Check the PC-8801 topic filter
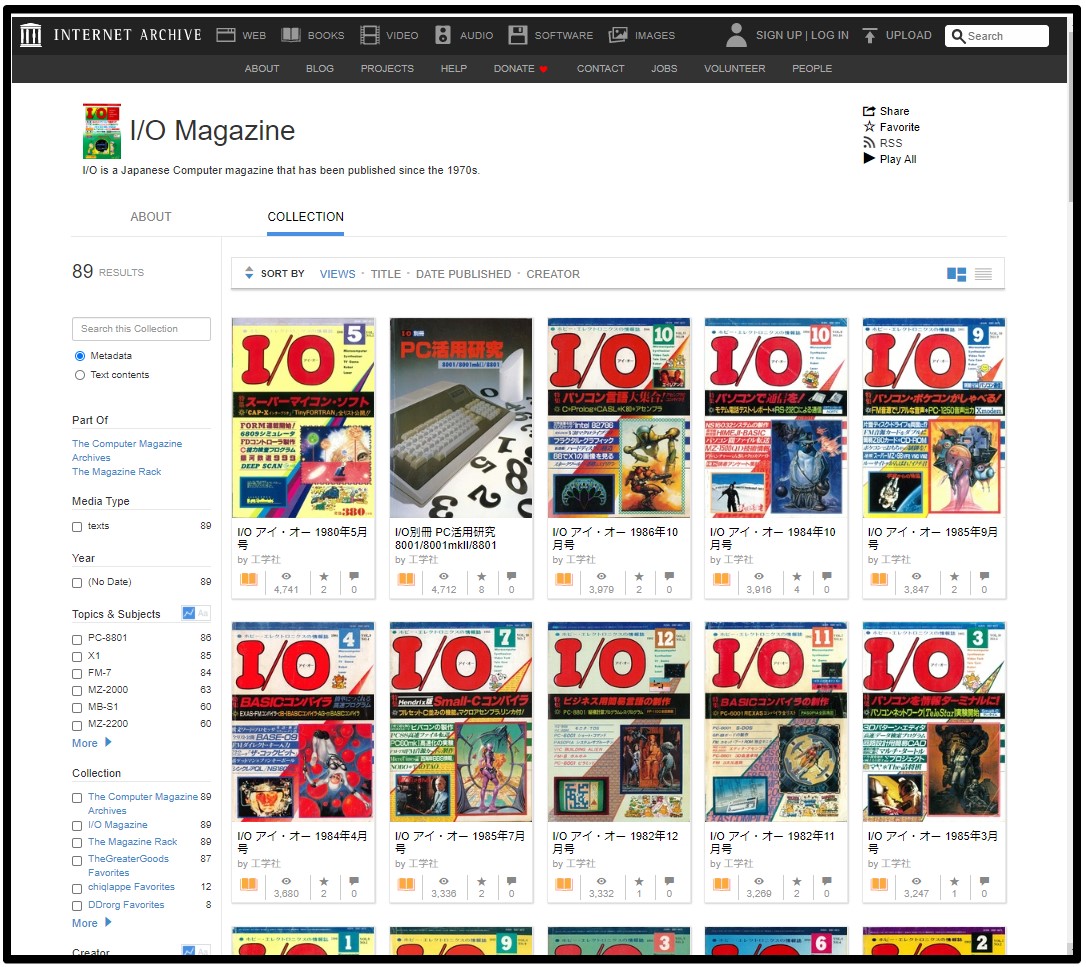The width and height of the screenshot is (1086, 967). point(77,639)
